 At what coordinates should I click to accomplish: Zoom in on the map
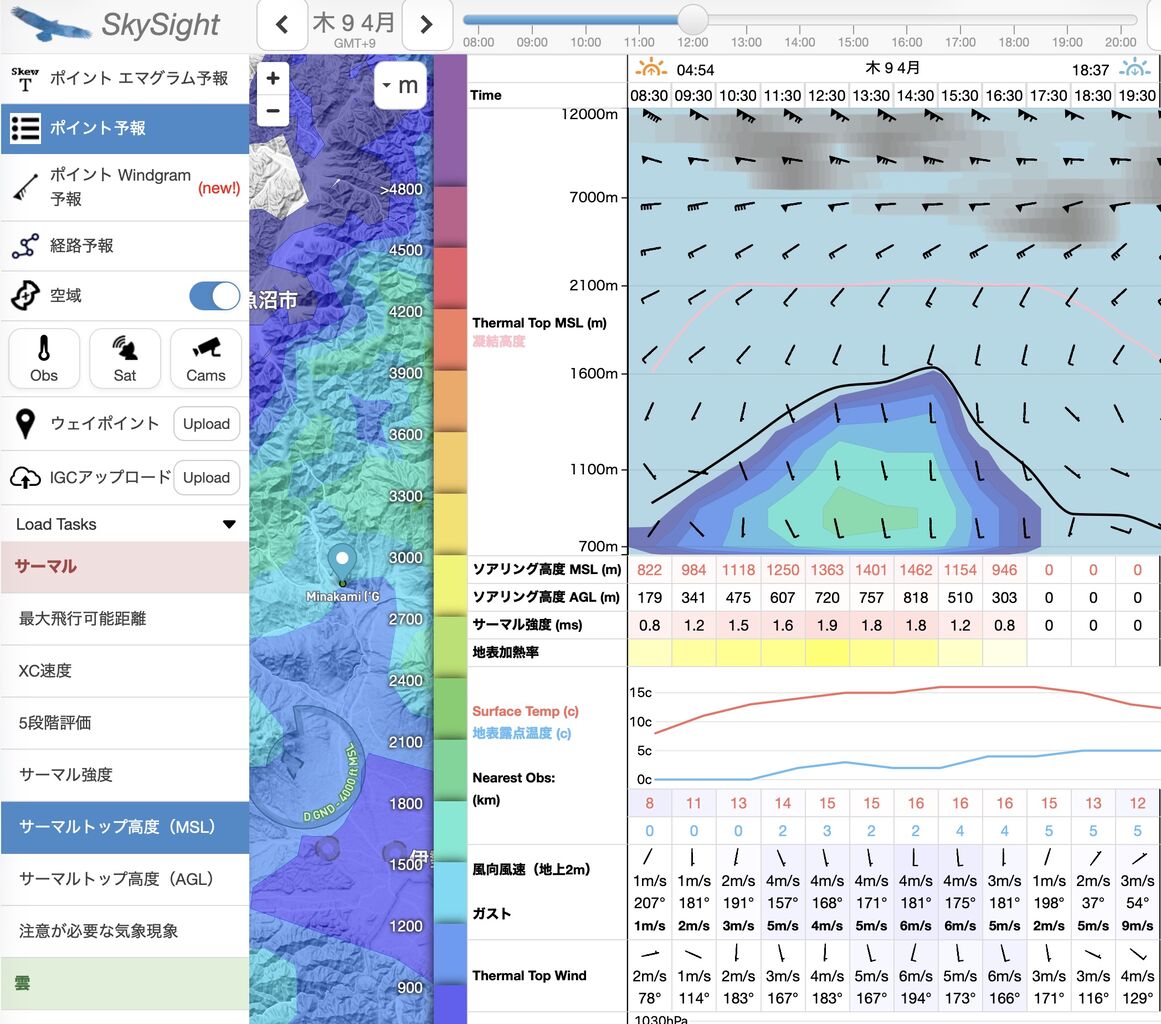coord(273,78)
